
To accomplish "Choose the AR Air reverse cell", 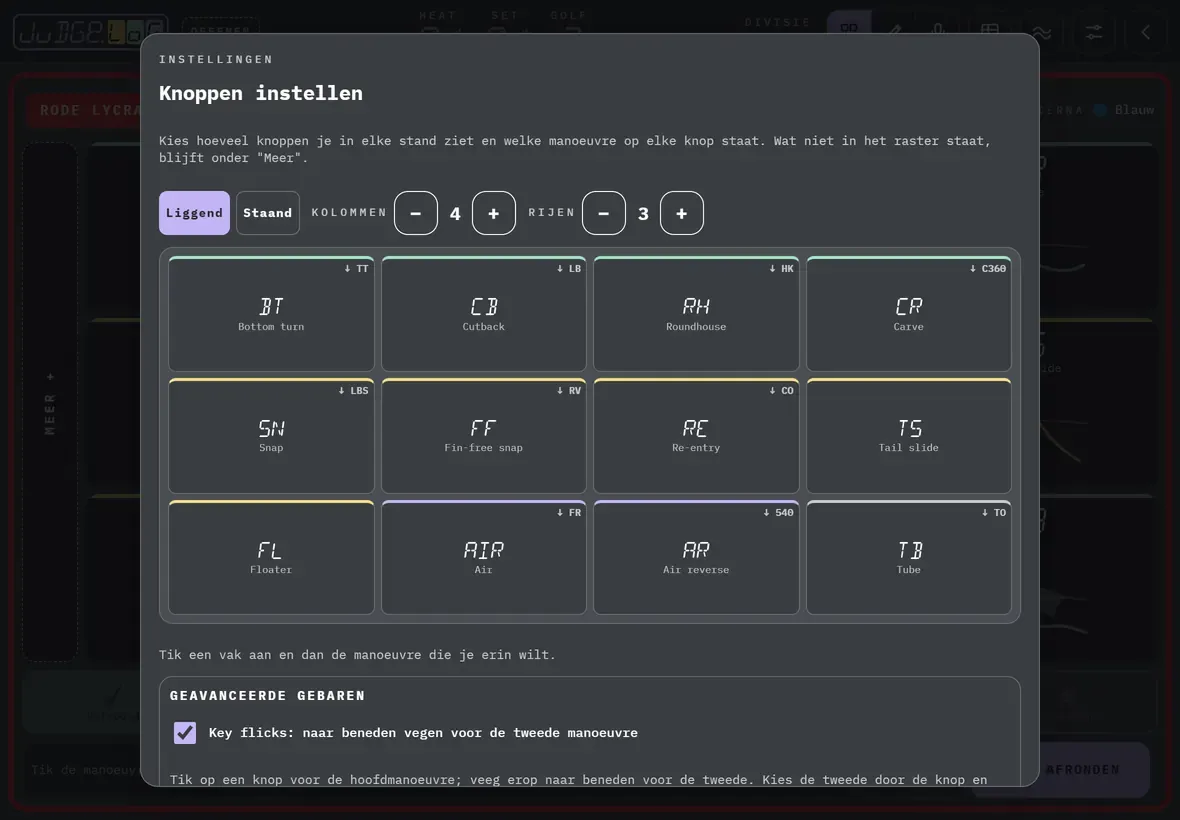I will coord(696,557).
